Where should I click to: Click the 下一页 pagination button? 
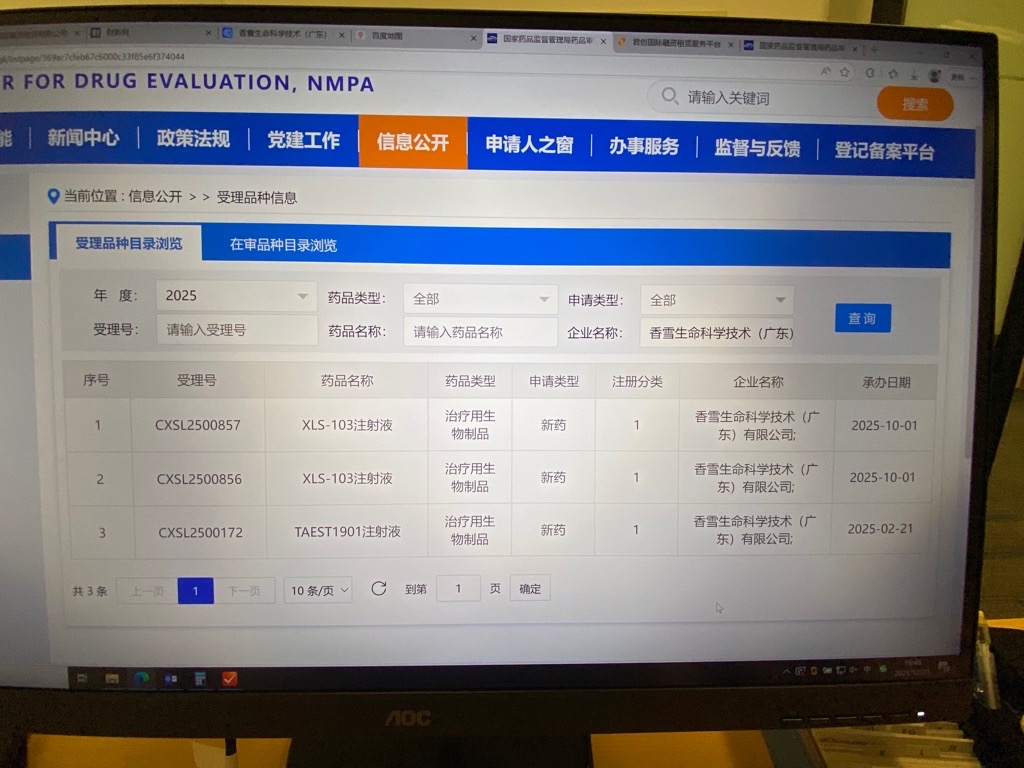point(244,591)
